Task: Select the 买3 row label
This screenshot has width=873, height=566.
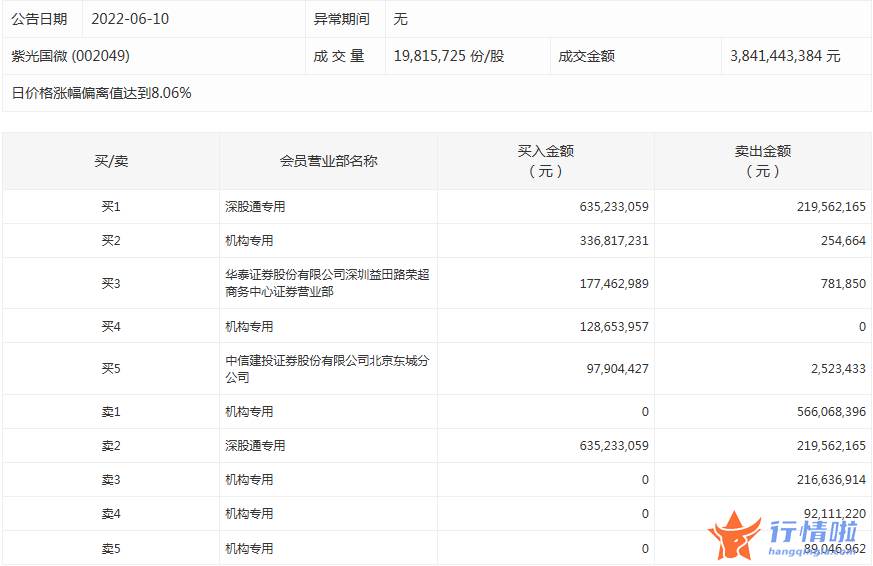Action: tap(111, 283)
